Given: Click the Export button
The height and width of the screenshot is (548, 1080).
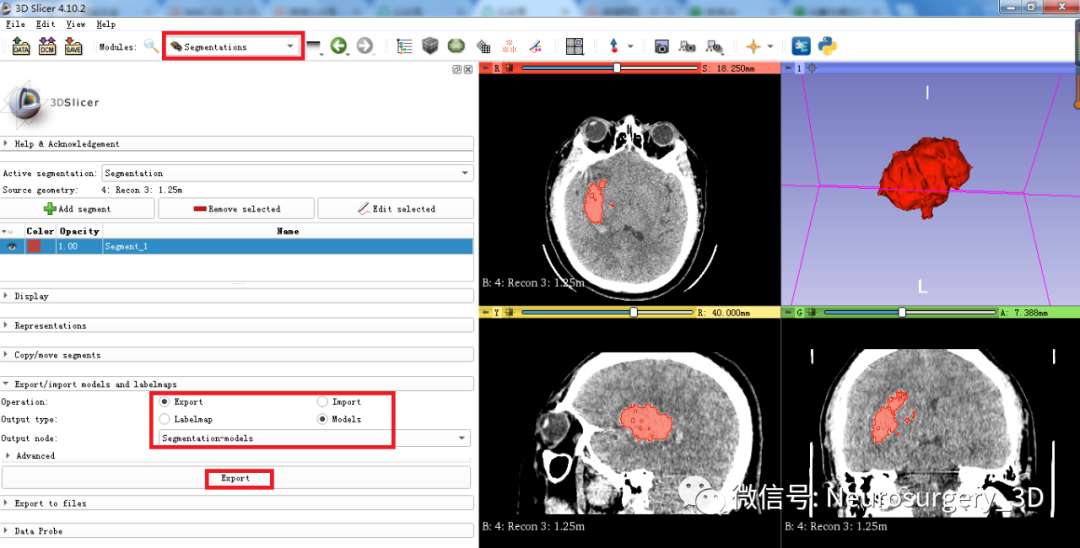Looking at the screenshot, I should click(x=236, y=478).
